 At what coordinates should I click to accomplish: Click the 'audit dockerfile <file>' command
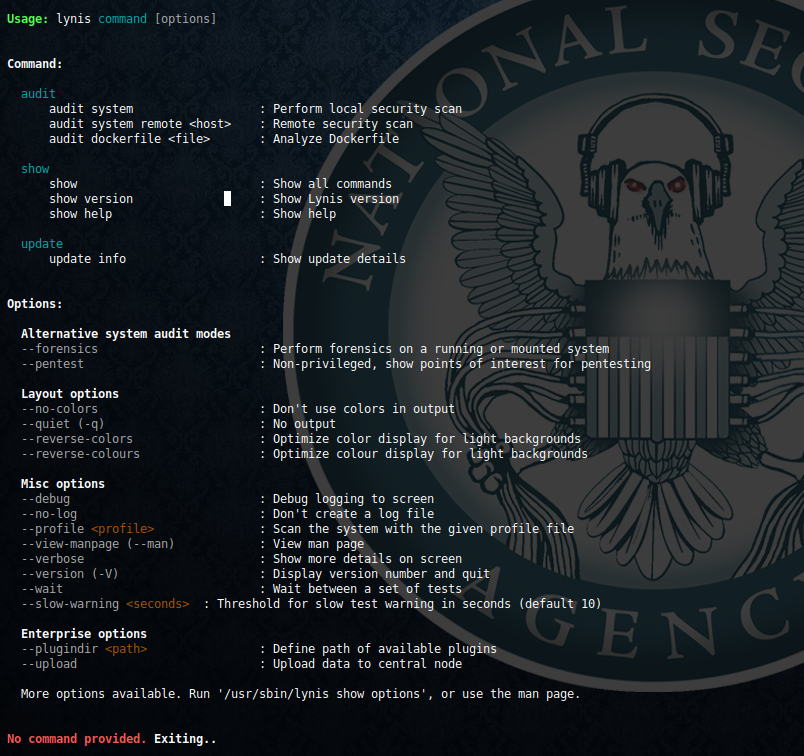[x=129, y=139]
